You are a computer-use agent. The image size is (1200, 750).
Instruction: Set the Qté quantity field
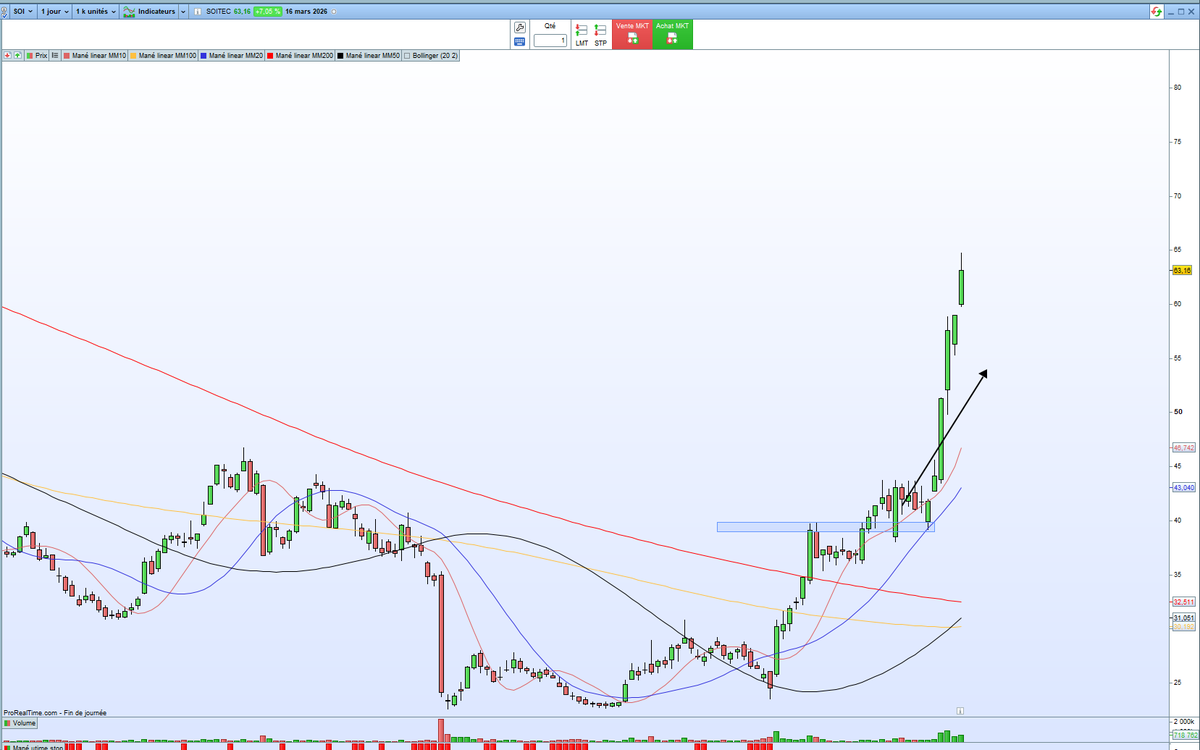(x=550, y=41)
